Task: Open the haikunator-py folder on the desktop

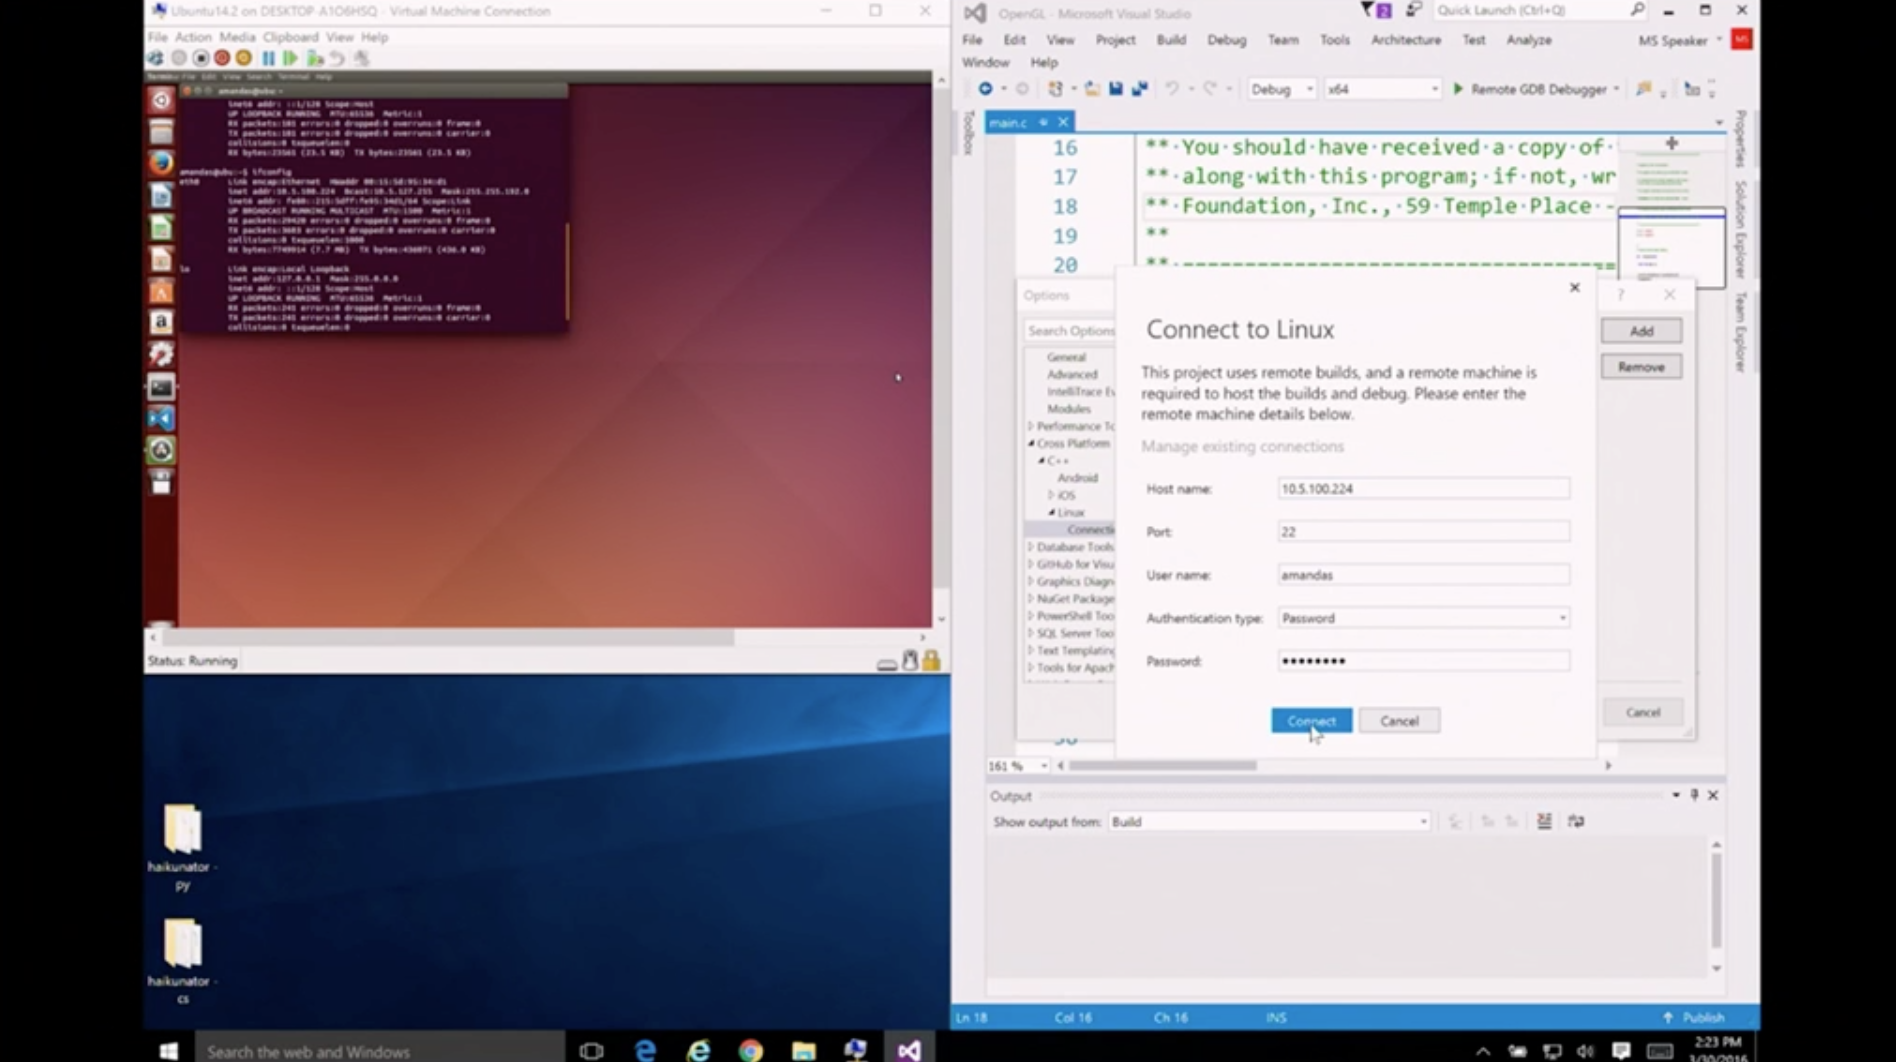Action: click(x=182, y=845)
